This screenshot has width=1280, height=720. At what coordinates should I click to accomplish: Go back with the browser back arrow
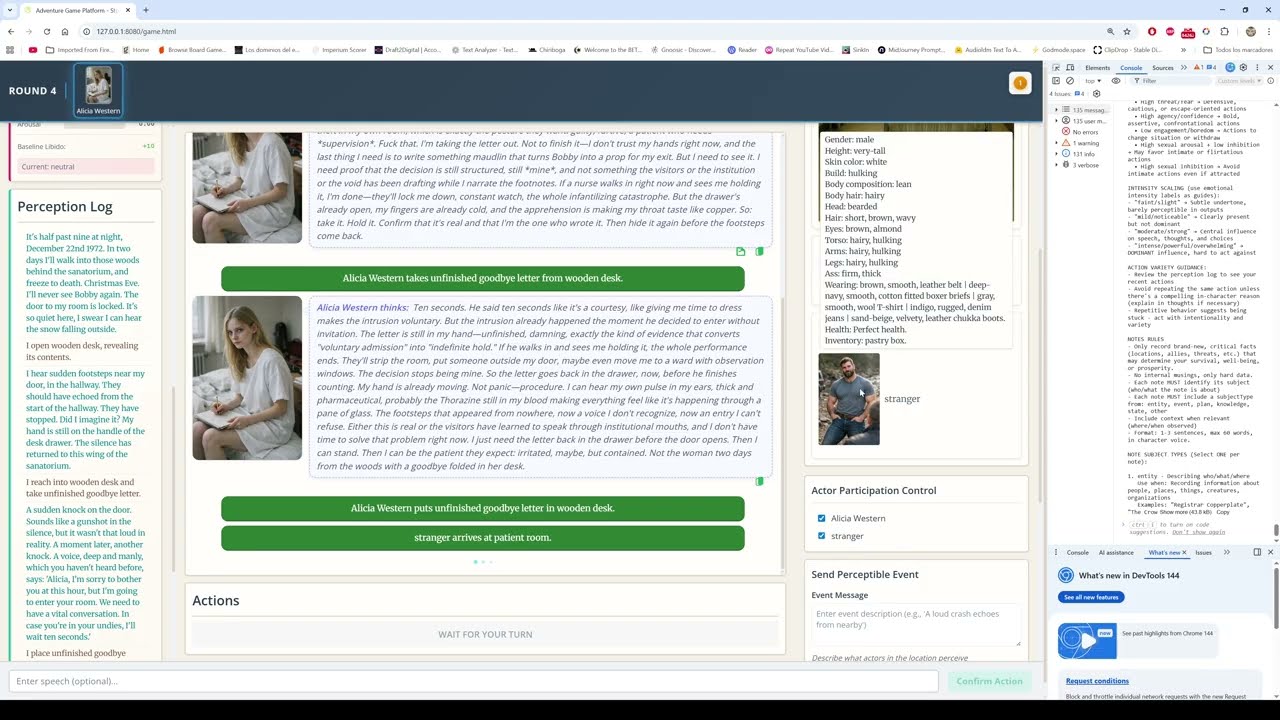(11, 31)
